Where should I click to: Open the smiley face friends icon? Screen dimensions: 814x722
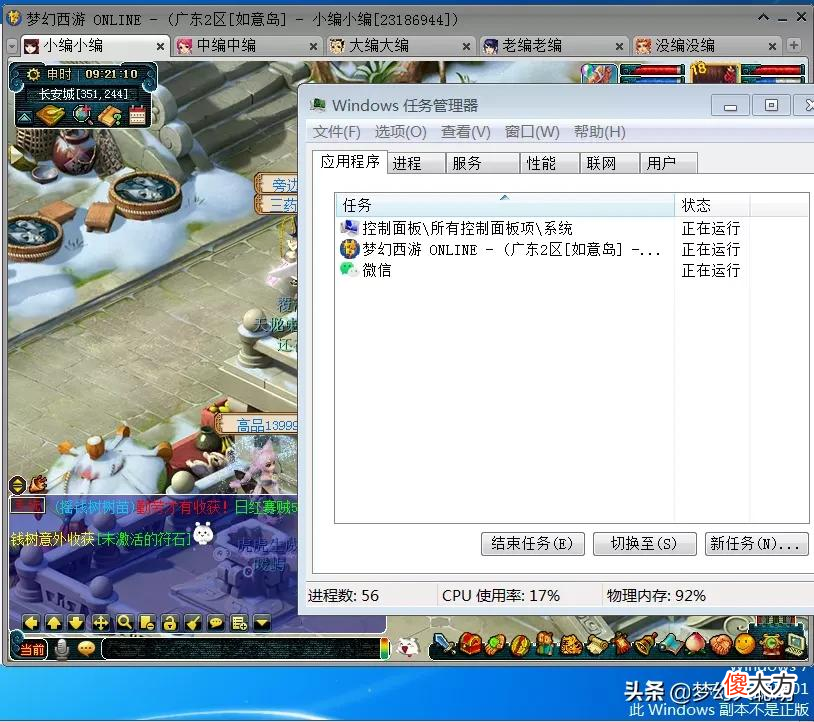point(745,644)
